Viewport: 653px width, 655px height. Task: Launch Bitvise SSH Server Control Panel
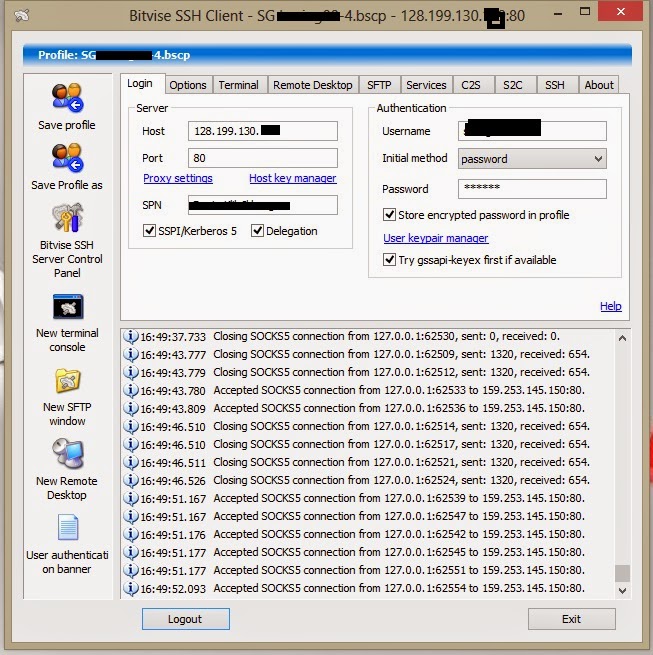67,218
